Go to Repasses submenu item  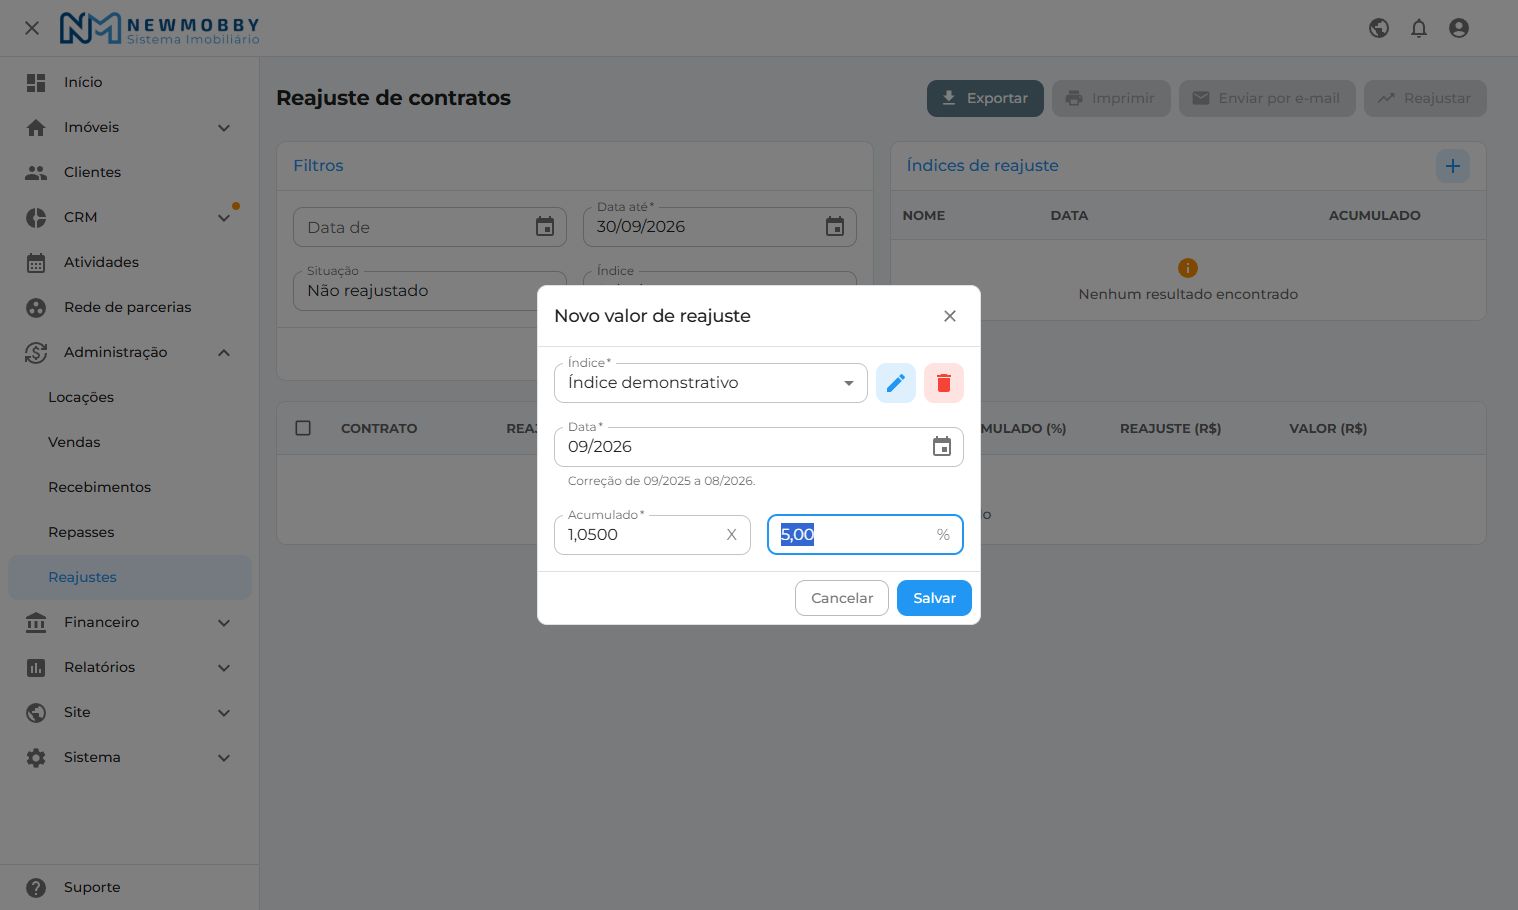coord(130,532)
